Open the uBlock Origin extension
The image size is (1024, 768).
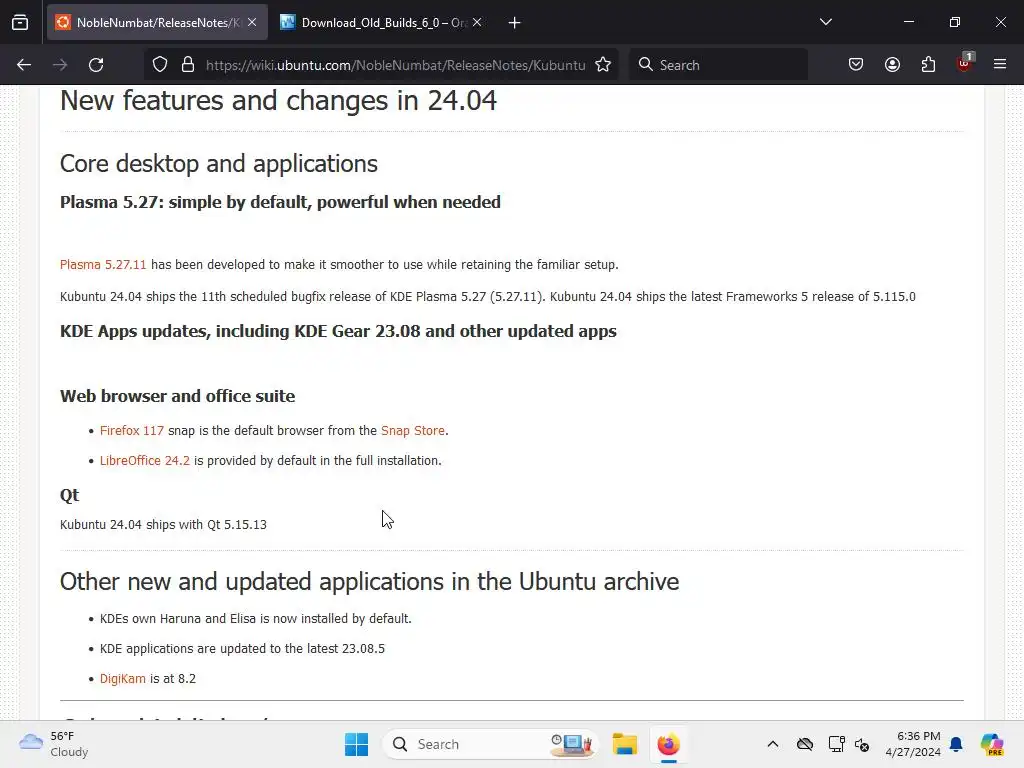pos(965,63)
